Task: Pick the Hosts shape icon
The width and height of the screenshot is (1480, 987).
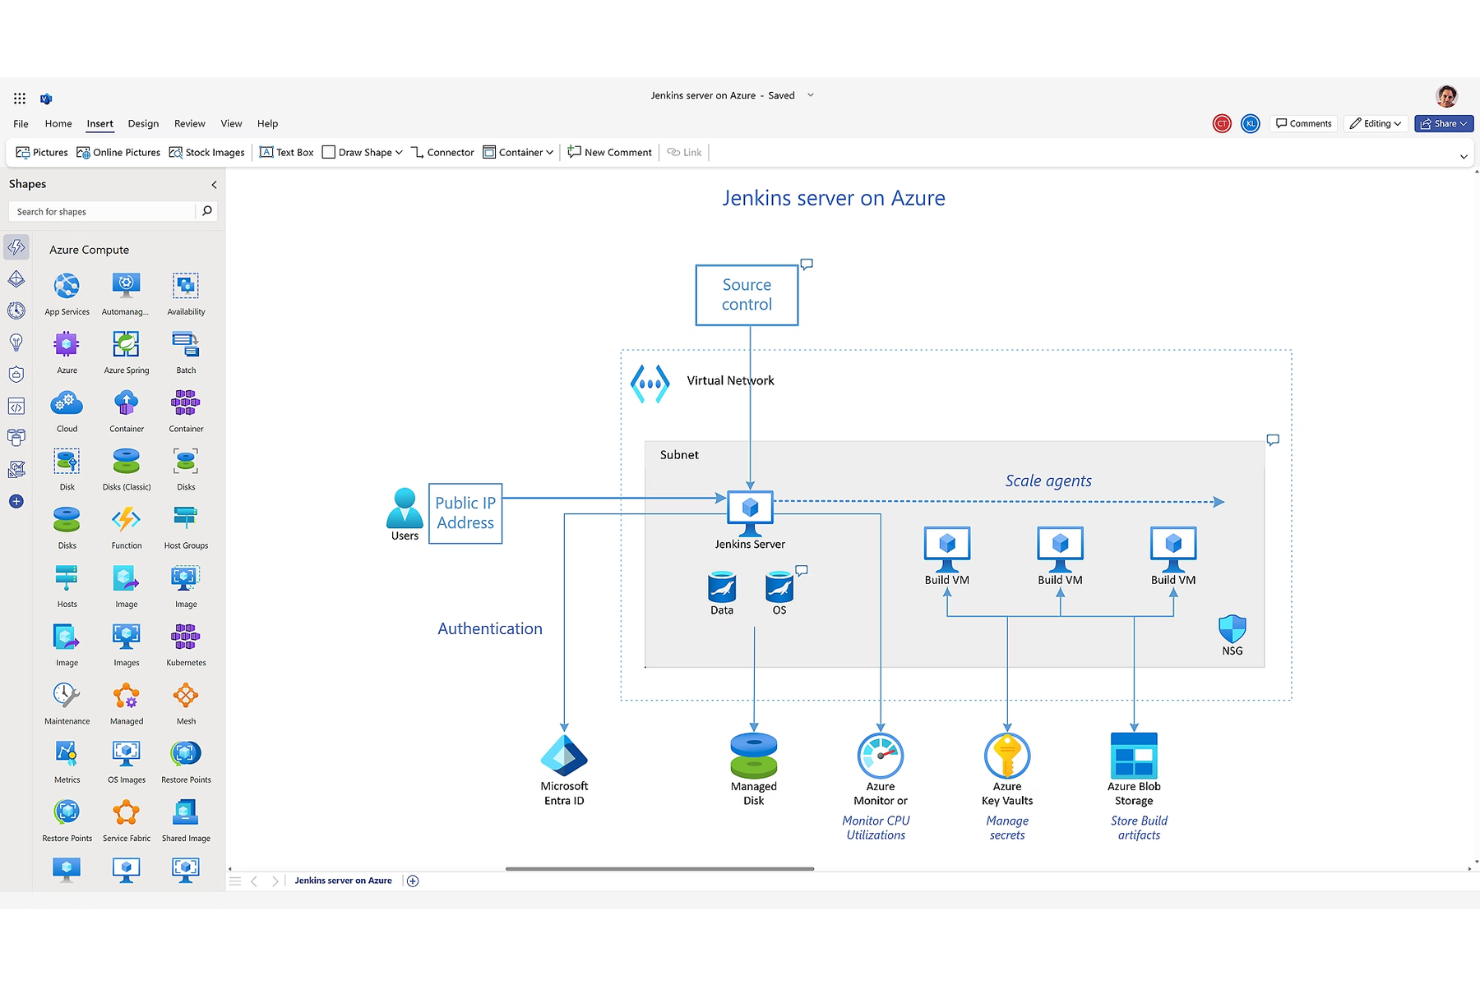Action: (67, 579)
